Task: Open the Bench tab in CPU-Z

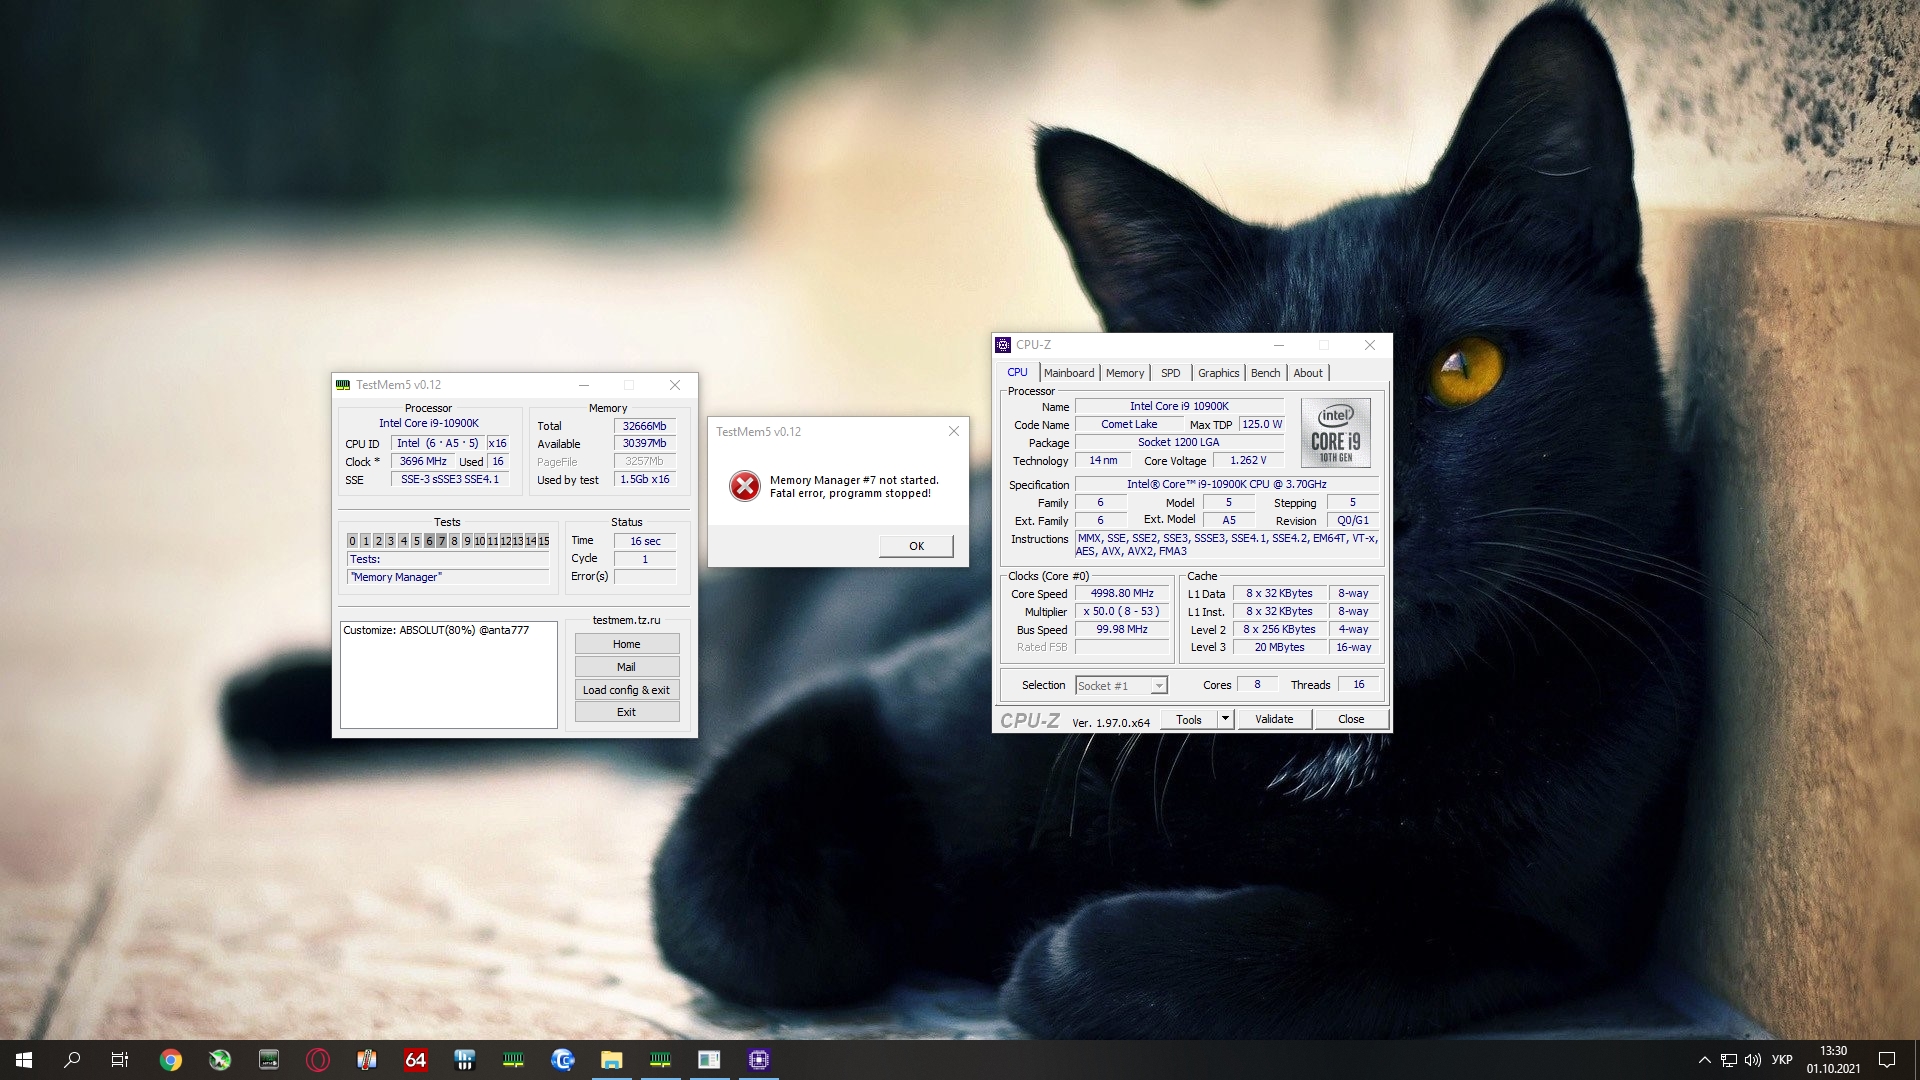Action: 1265,373
